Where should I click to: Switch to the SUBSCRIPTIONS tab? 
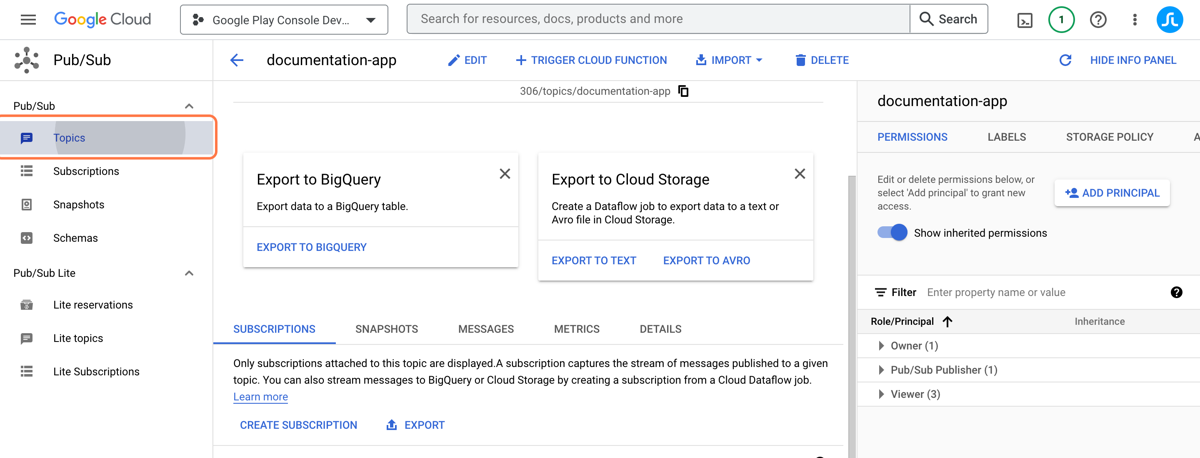274,329
